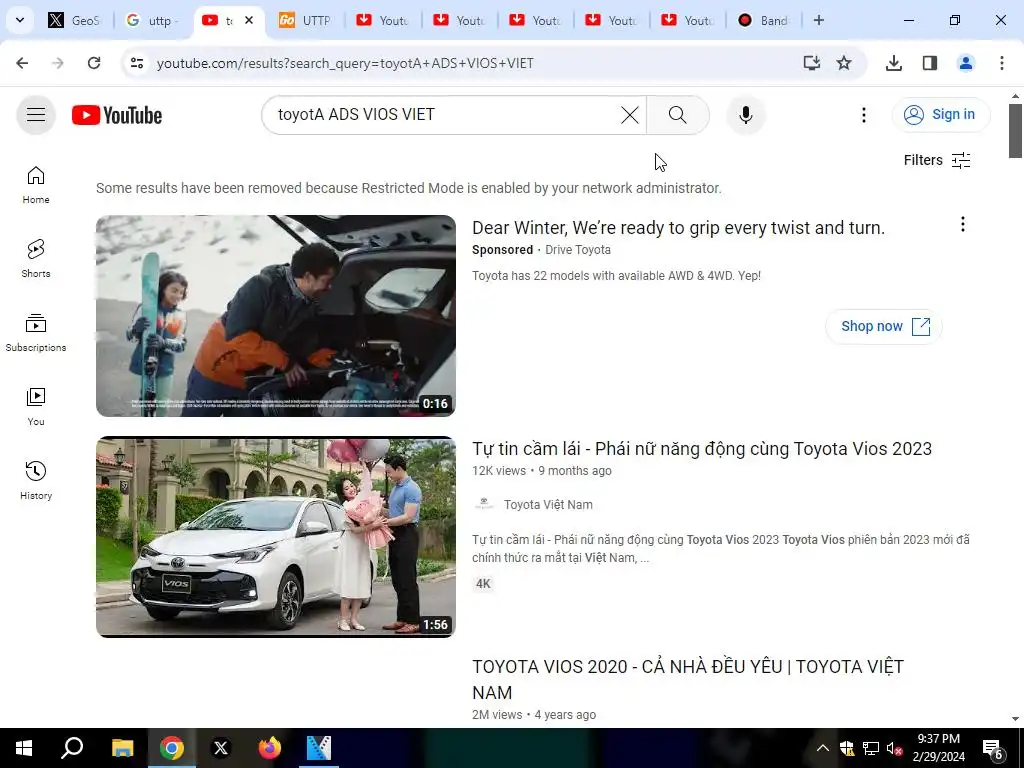Open the Filters panel
Screen dimensions: 1024x768
point(936,160)
